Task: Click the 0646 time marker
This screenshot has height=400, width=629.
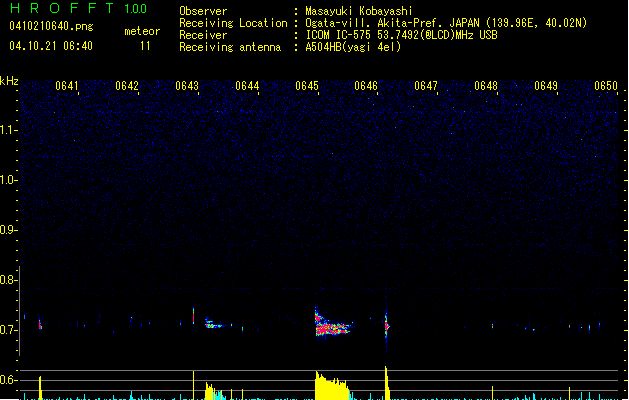Action: coord(366,86)
